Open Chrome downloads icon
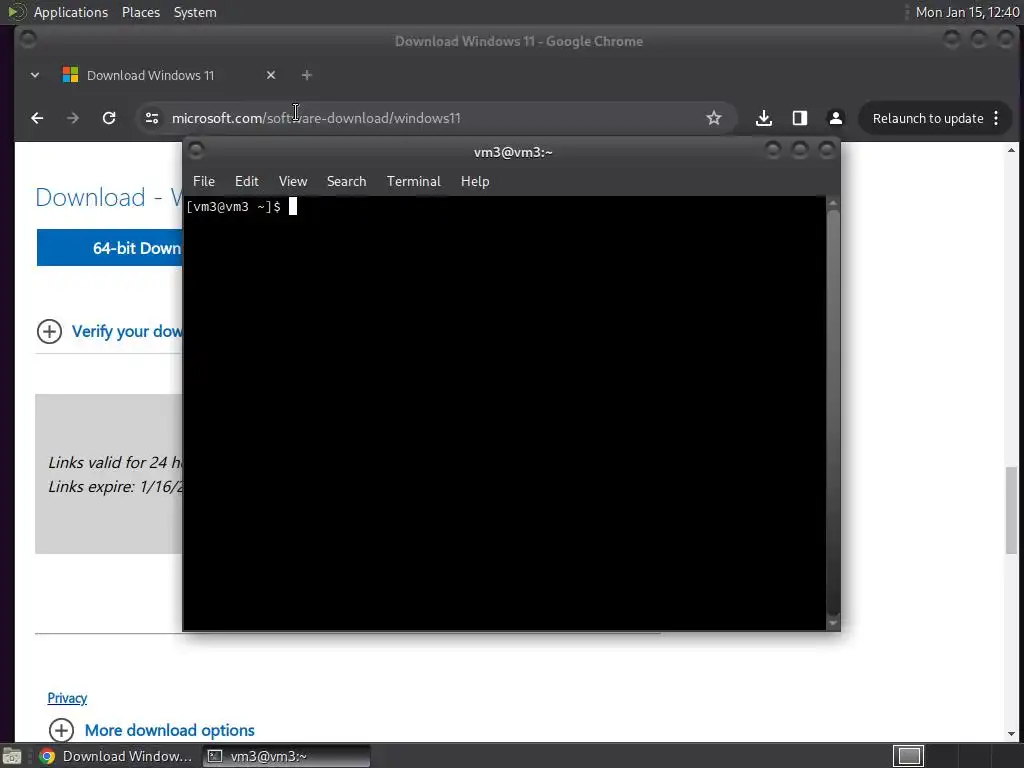 (x=763, y=118)
